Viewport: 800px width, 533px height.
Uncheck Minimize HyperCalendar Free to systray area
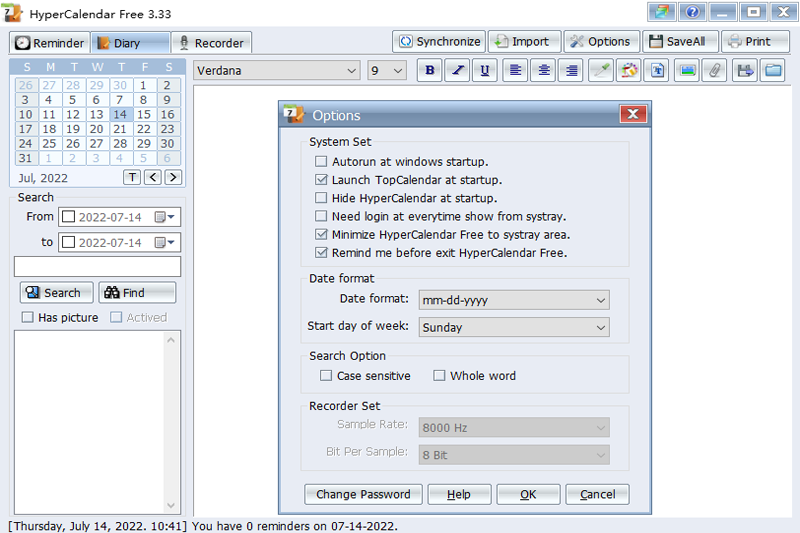321,235
